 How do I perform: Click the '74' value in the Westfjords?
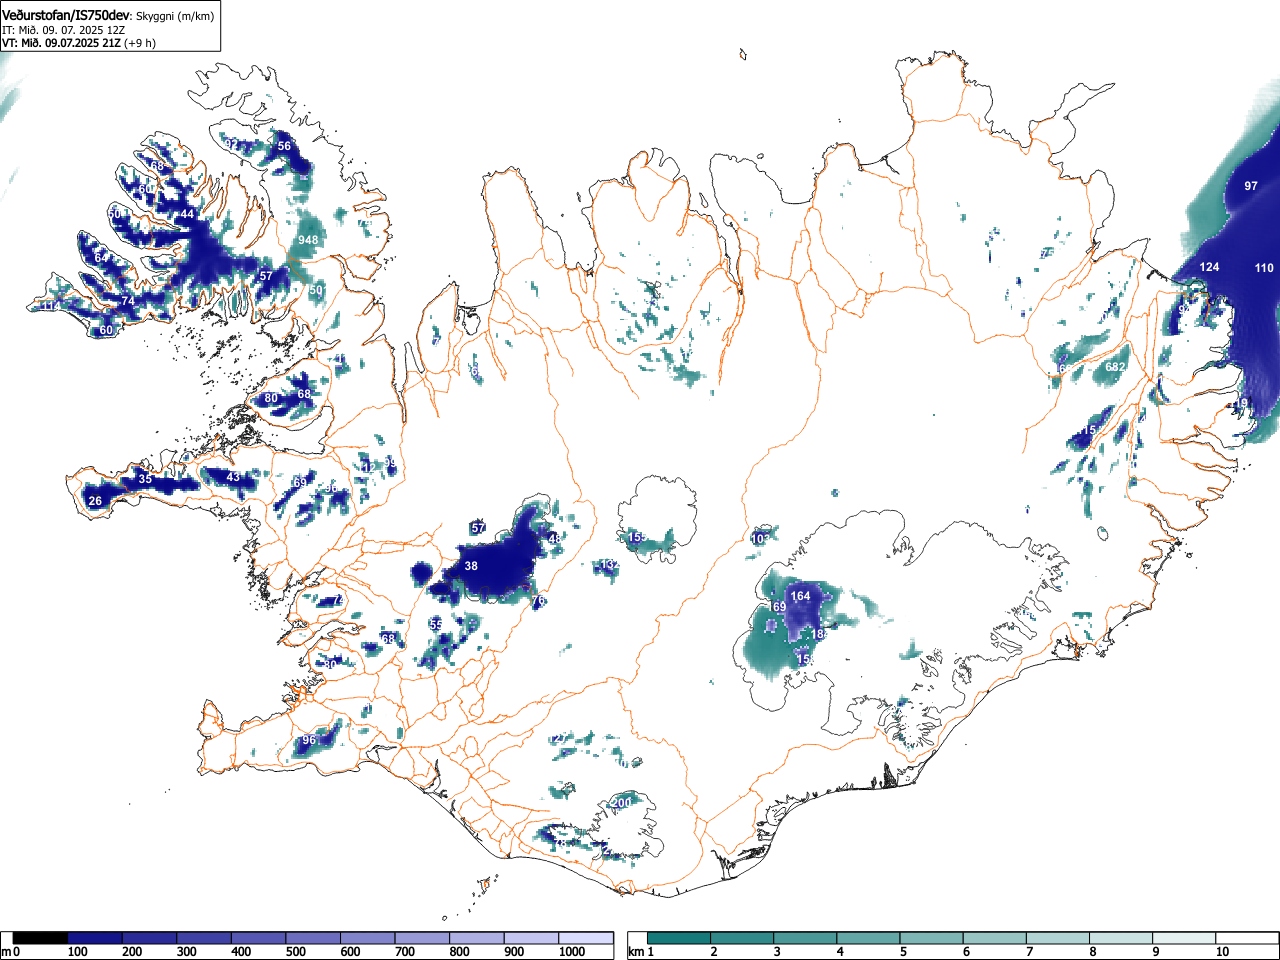[127, 301]
